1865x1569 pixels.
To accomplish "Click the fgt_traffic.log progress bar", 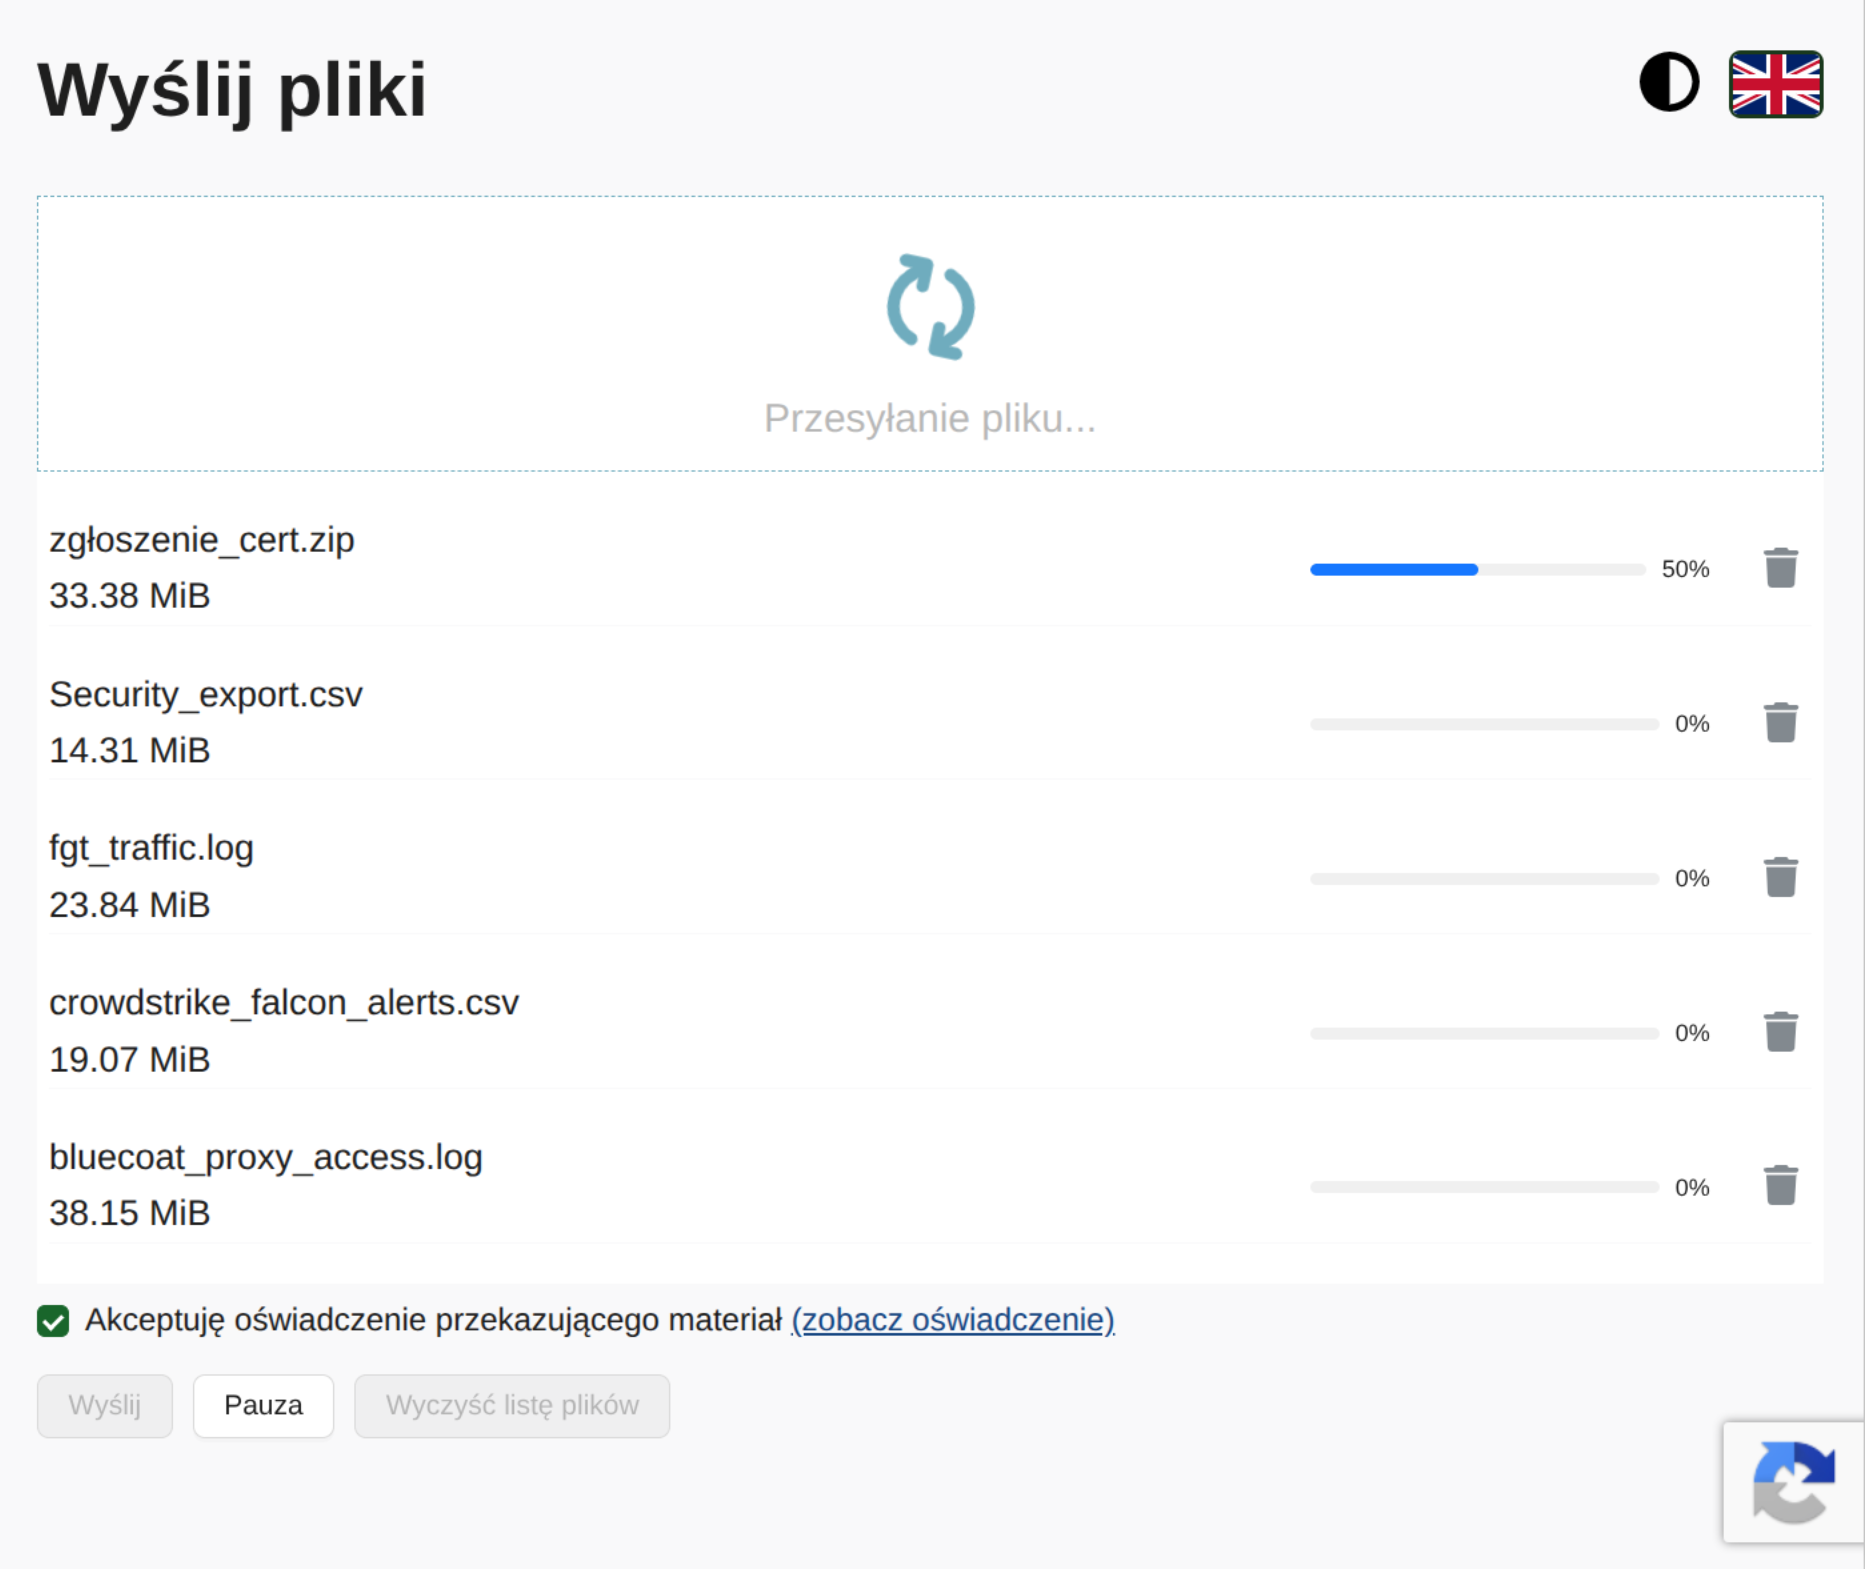I will [x=1485, y=878].
